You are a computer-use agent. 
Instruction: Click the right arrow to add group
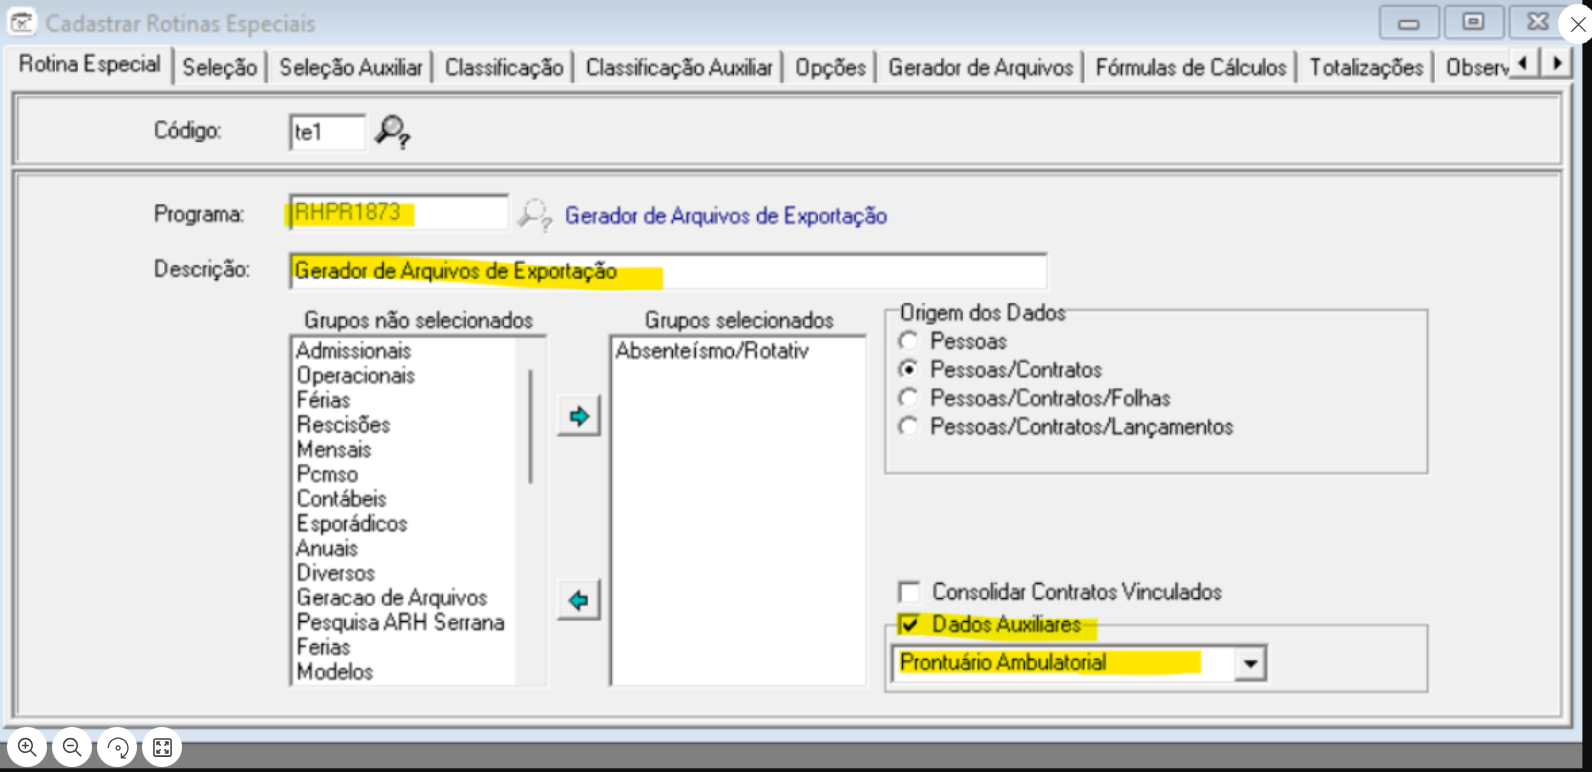coord(579,416)
